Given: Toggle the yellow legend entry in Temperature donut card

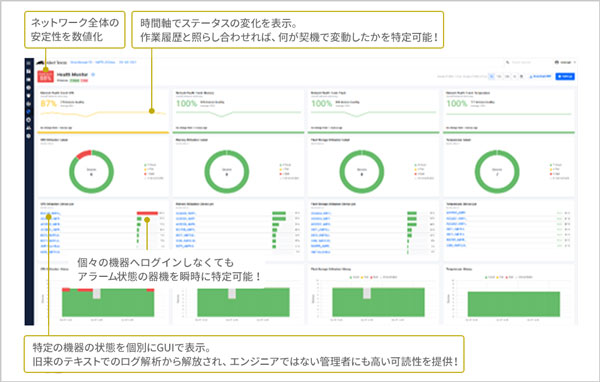Looking at the screenshot, I should (556, 169).
